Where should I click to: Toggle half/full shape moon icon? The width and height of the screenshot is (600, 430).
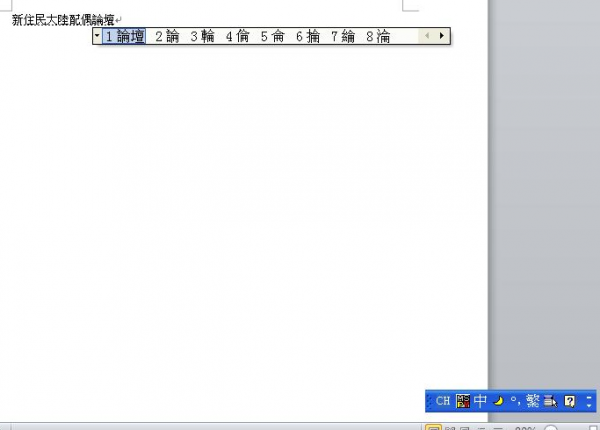pyautogui.click(x=498, y=401)
